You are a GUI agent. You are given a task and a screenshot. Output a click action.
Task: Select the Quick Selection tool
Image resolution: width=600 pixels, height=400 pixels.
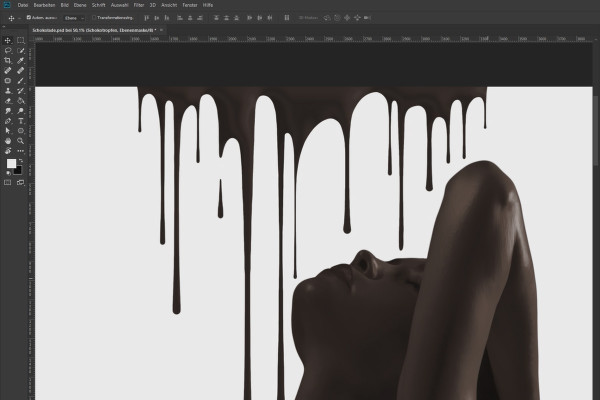[x=21, y=51]
